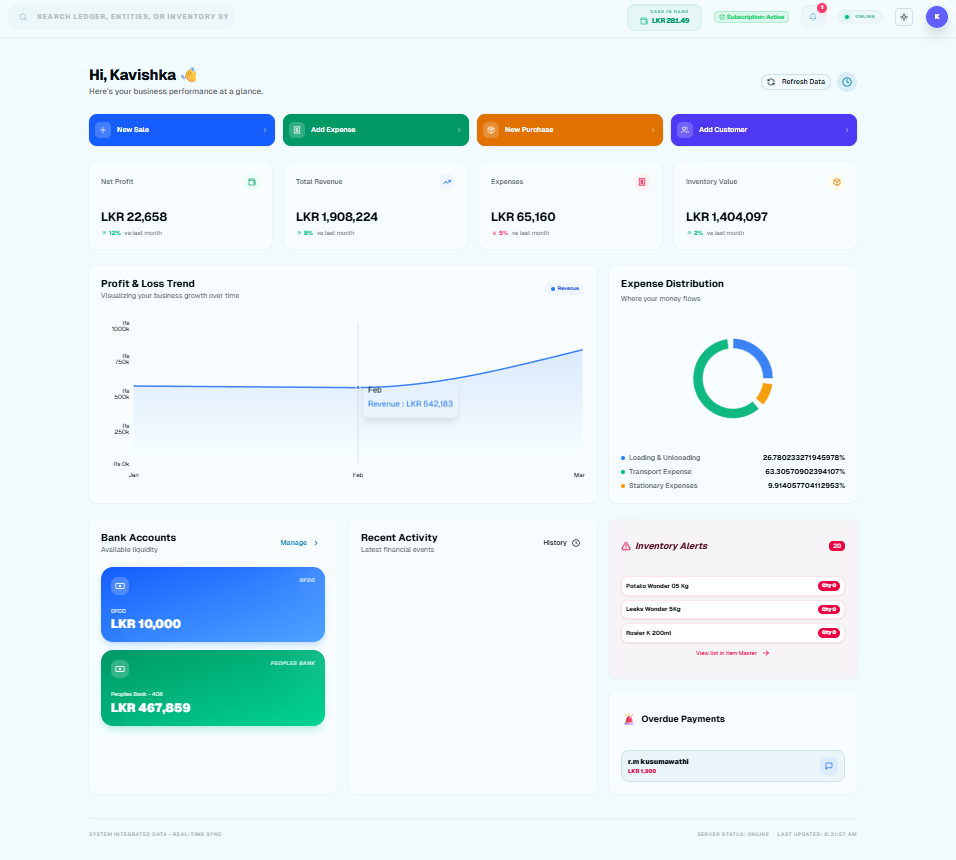This screenshot has width=956, height=860.
Task: Click the Inventory Value box icon
Action: (x=836, y=182)
